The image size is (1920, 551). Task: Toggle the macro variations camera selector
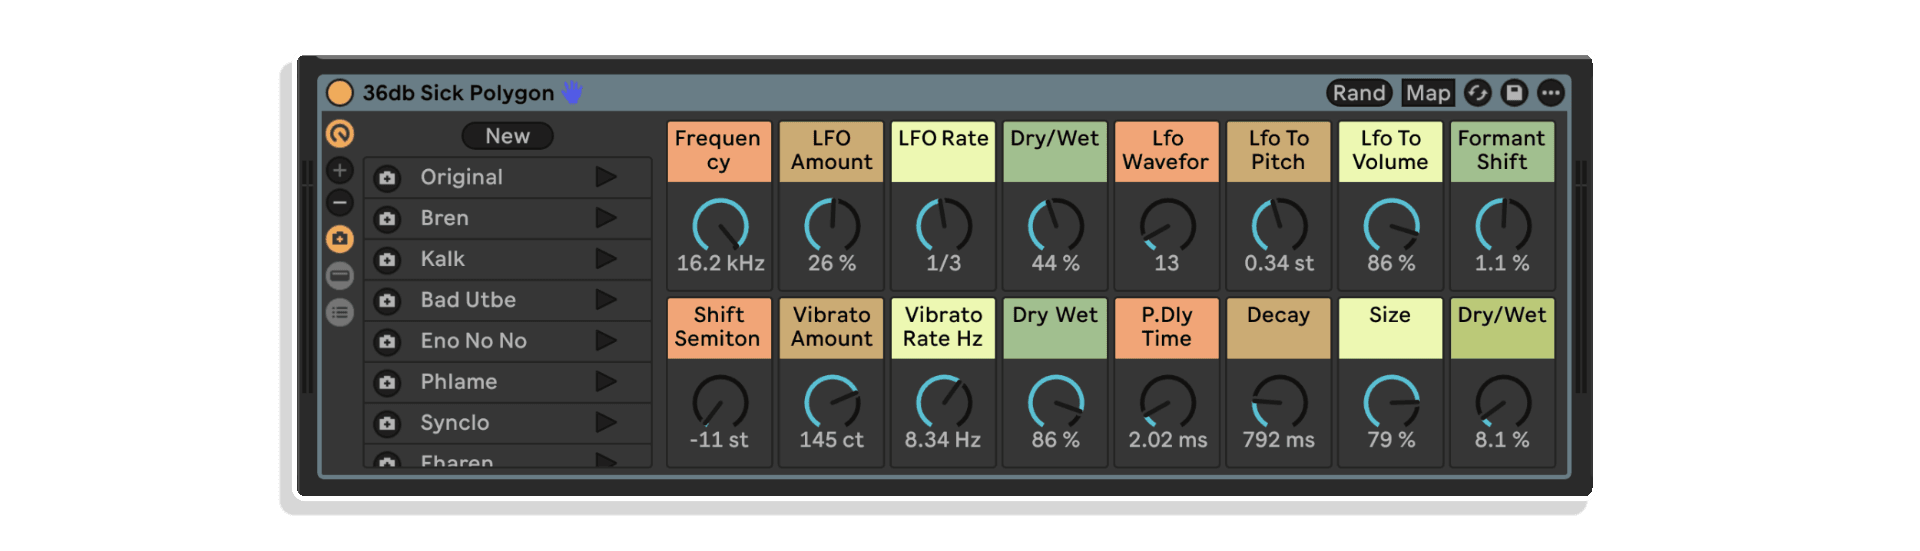(x=340, y=239)
